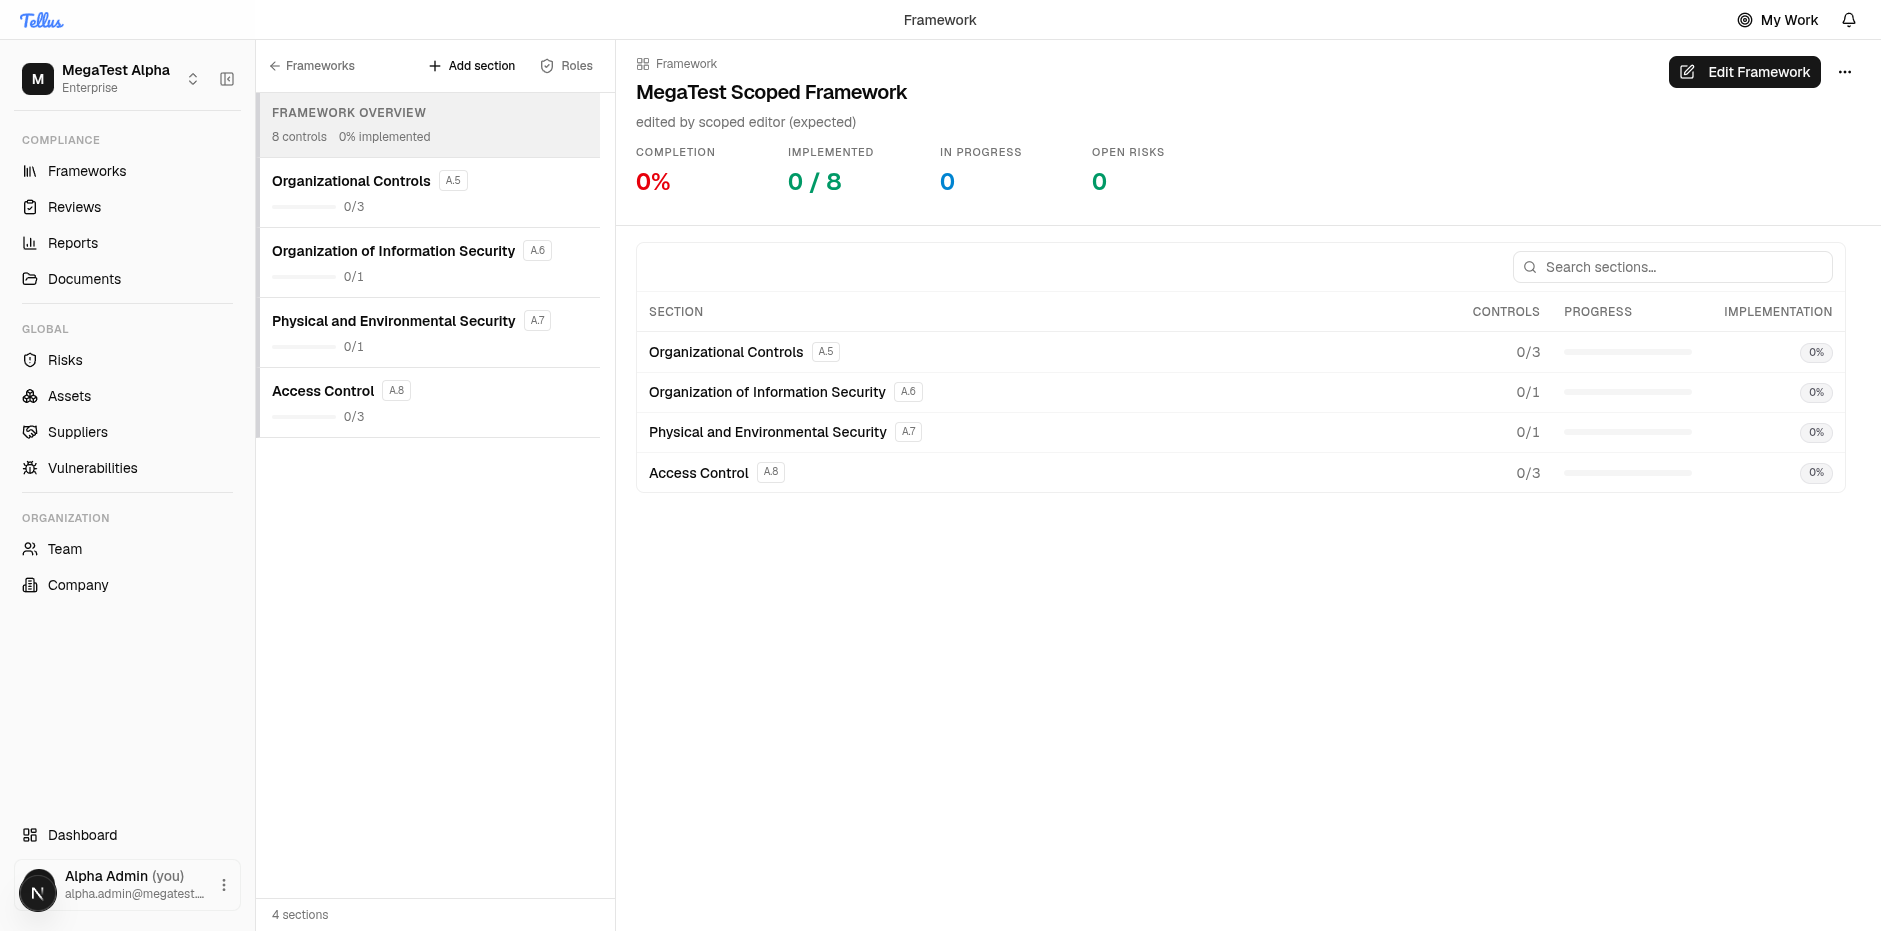Select Organizational Controls in section list
Image resolution: width=1896 pixels, height=931 pixels.
pyautogui.click(x=430, y=193)
